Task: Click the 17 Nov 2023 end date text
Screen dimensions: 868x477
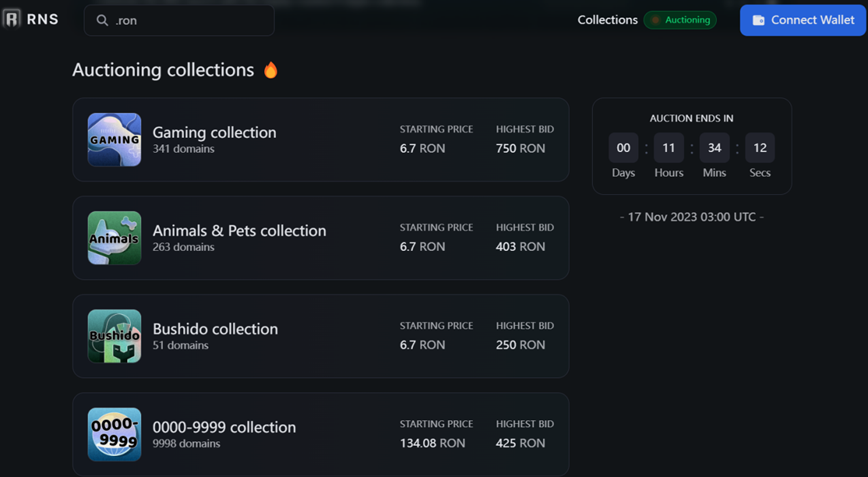Action: (x=691, y=216)
